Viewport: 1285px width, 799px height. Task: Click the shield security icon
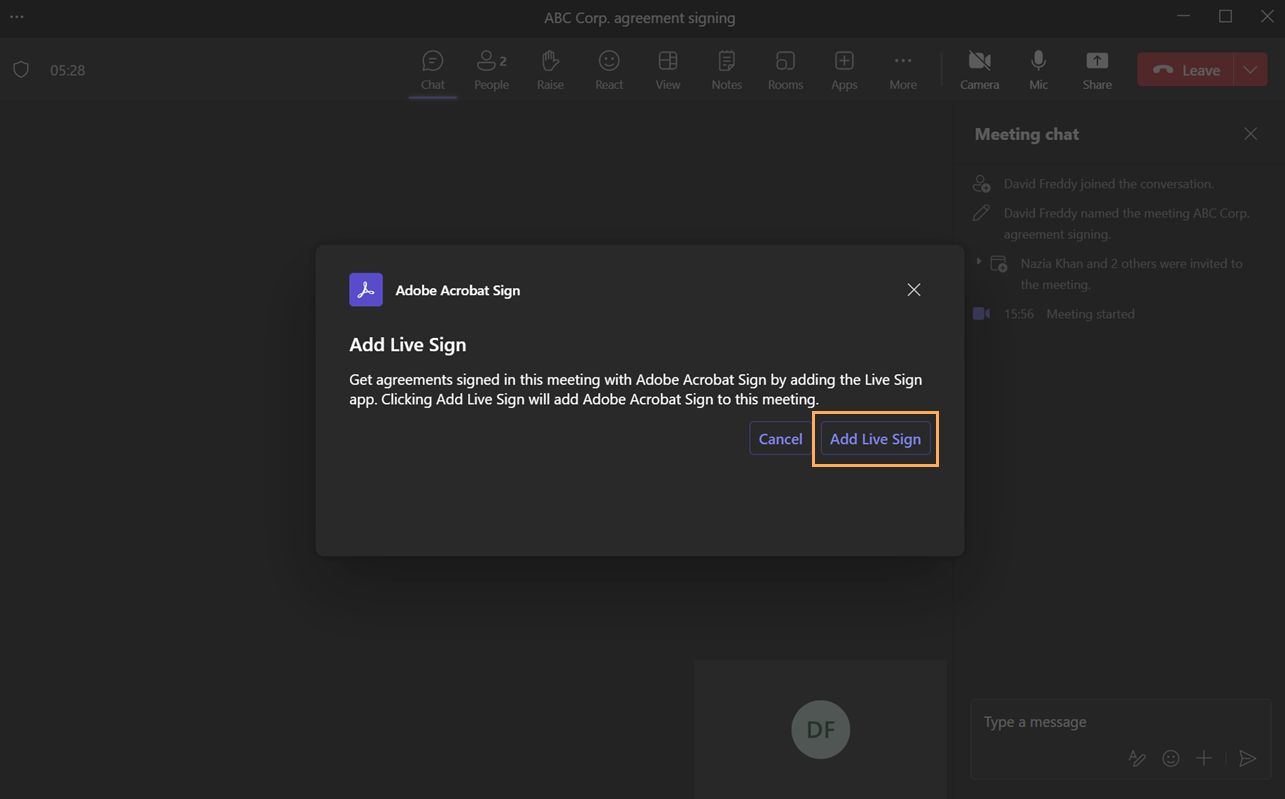click(x=21, y=70)
